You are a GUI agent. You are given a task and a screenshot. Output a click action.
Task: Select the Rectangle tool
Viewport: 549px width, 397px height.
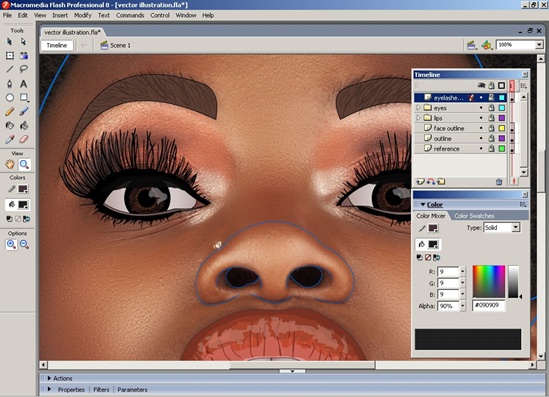click(x=23, y=98)
